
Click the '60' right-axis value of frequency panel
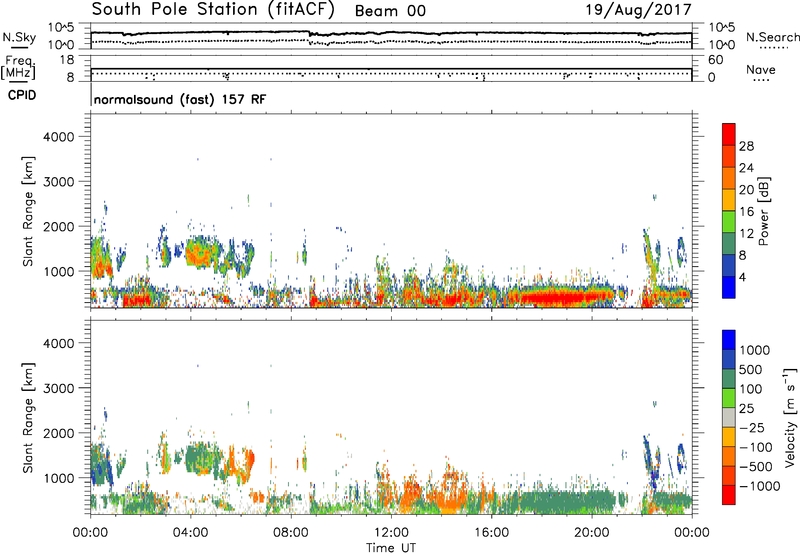716,60
